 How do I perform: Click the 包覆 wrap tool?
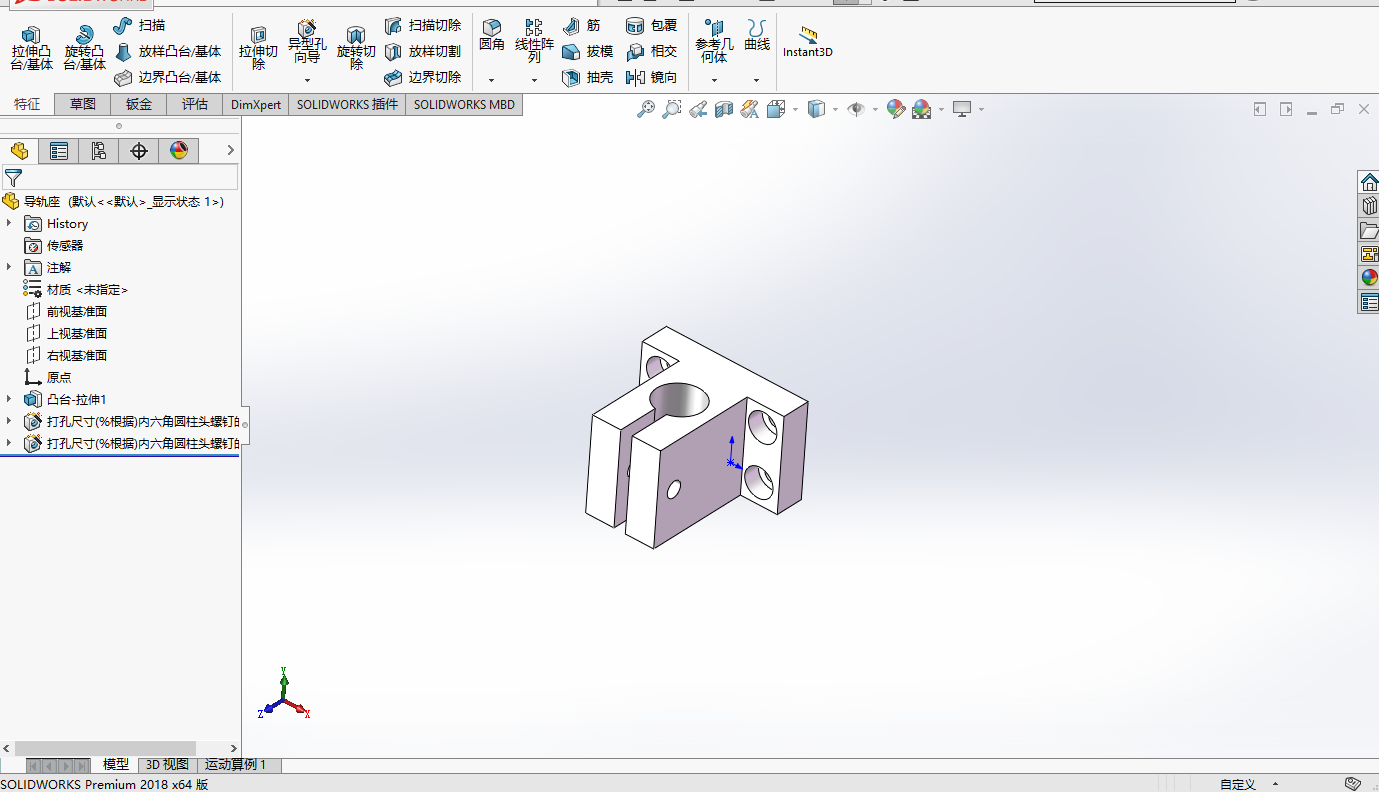point(651,25)
